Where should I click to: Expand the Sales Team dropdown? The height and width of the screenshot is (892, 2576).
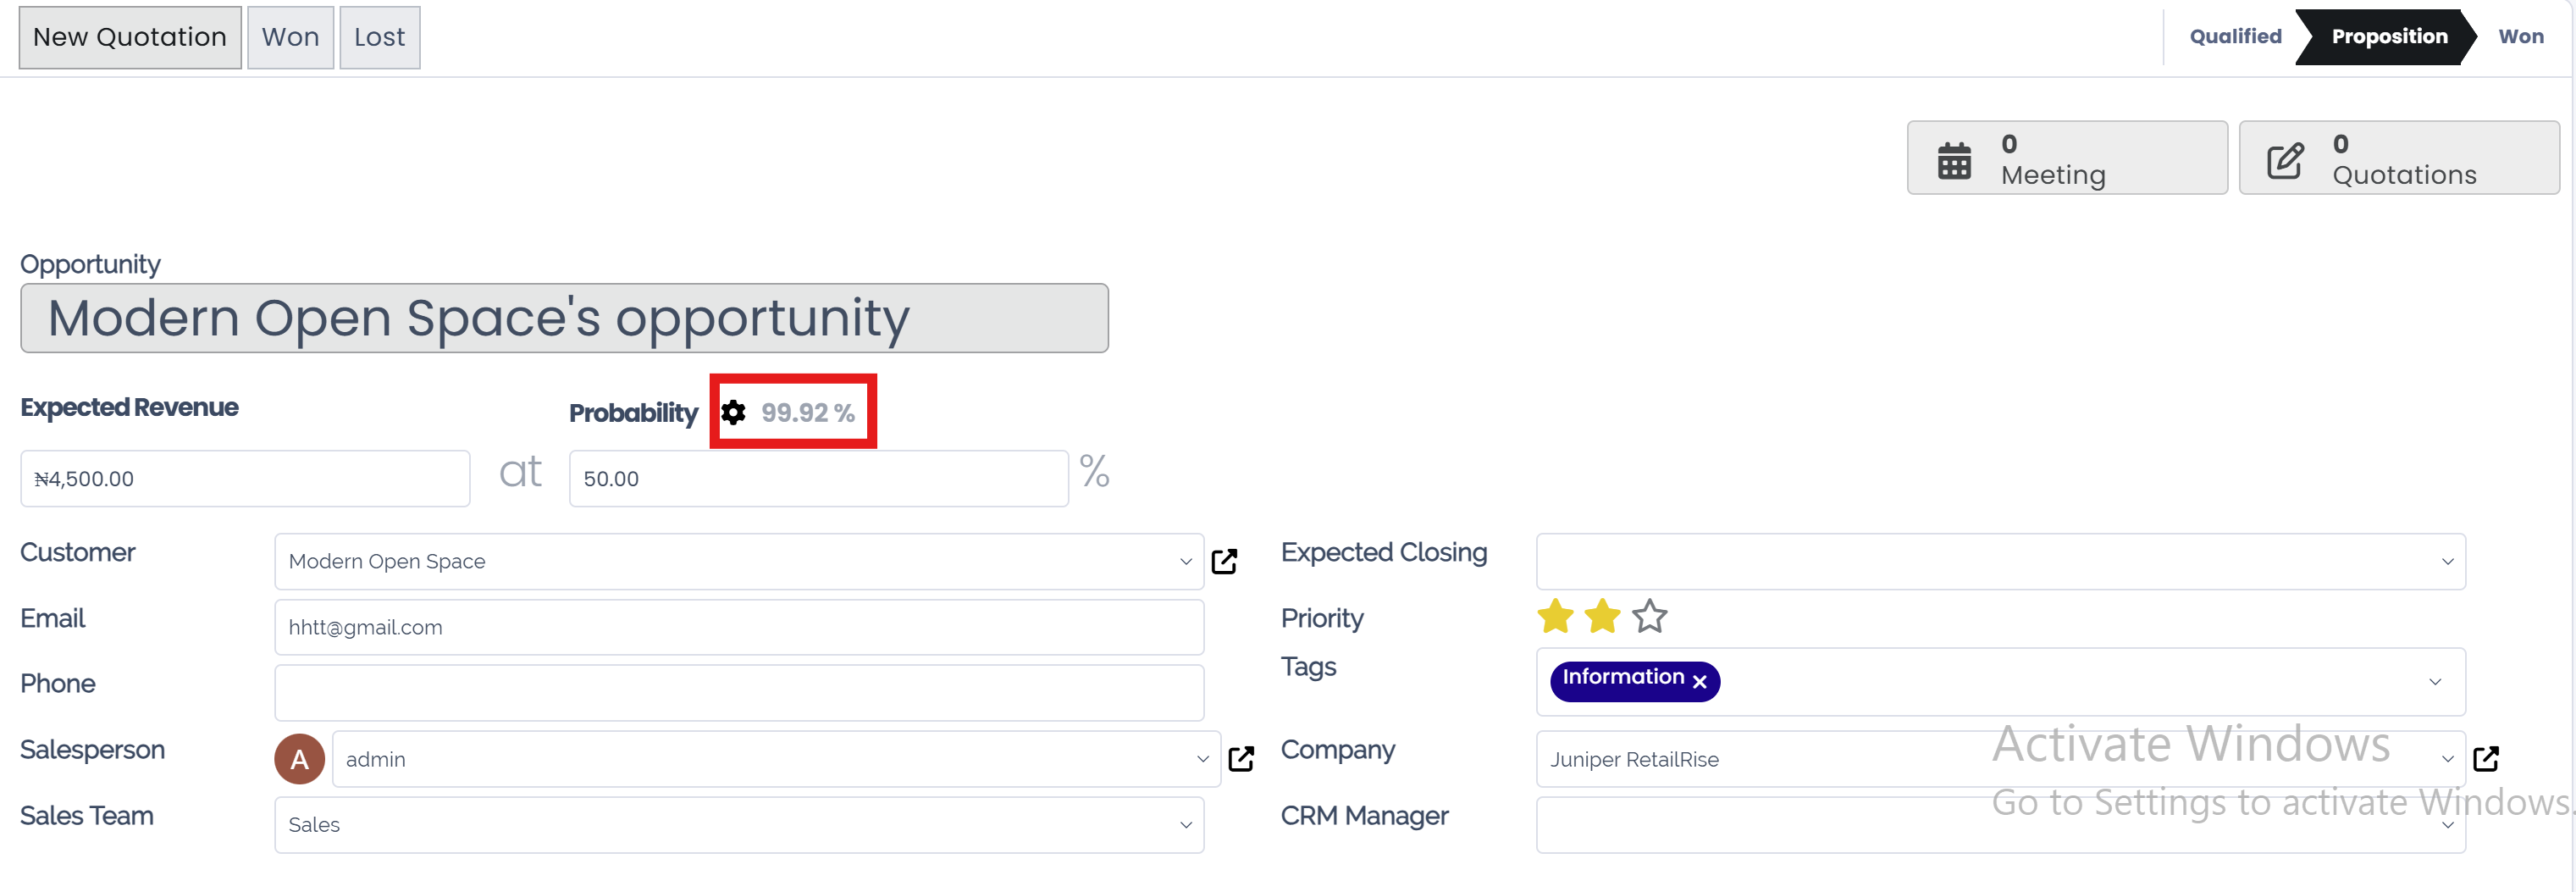click(1185, 825)
